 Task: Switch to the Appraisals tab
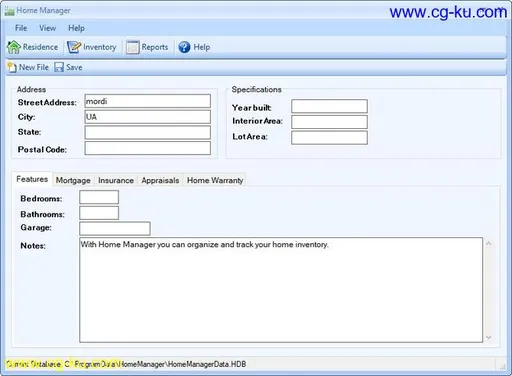[160, 180]
